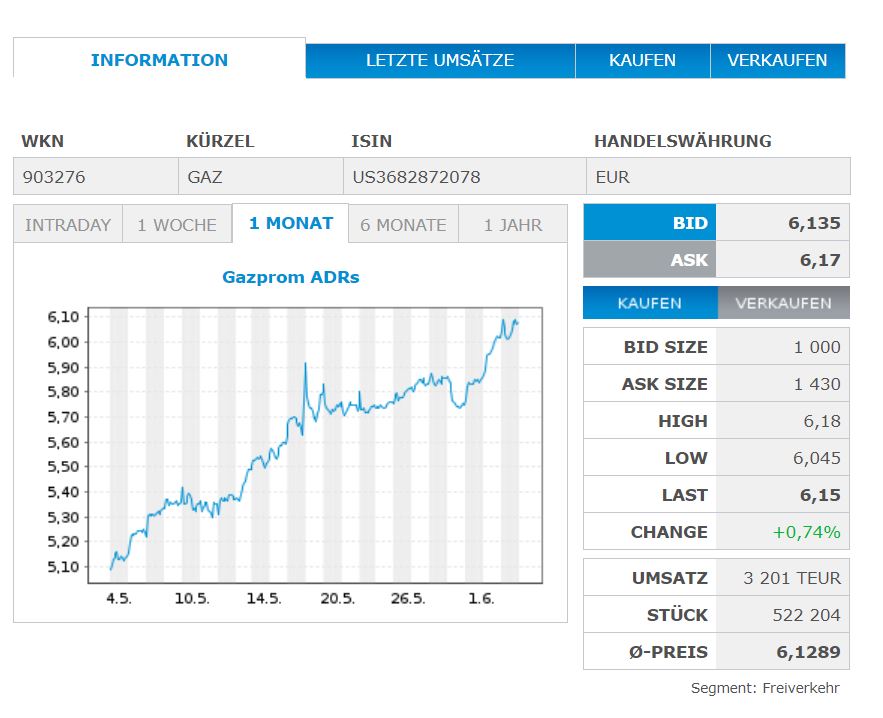Click the Segment: Freiverkehr label
Viewport: 883px width, 718px height.
coord(765,688)
